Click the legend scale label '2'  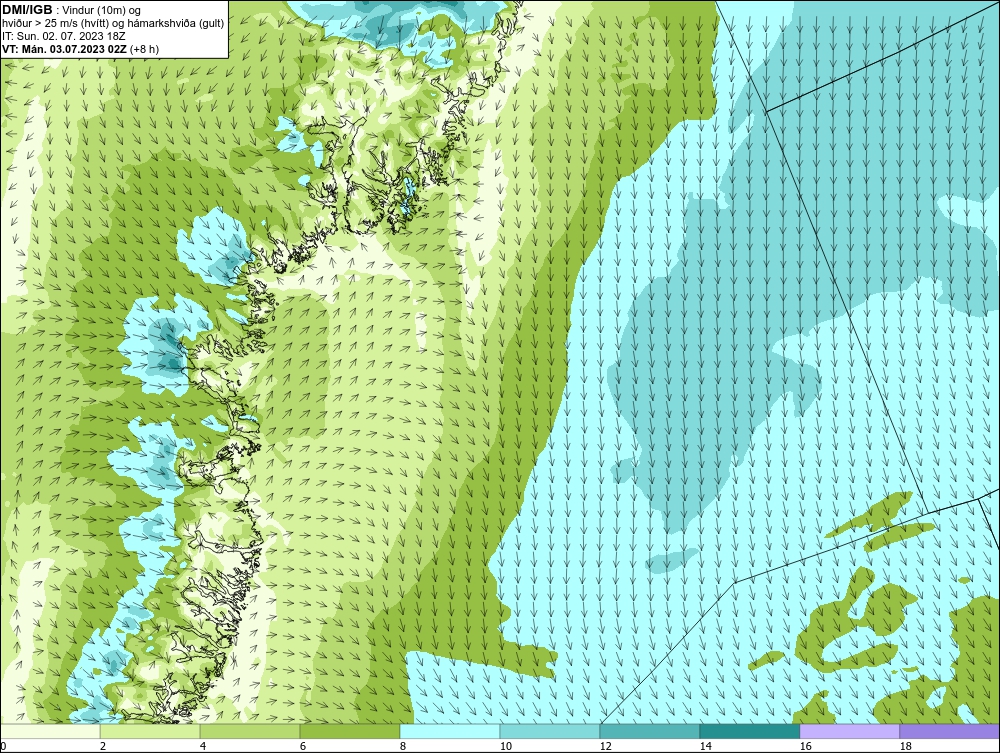pos(103,746)
